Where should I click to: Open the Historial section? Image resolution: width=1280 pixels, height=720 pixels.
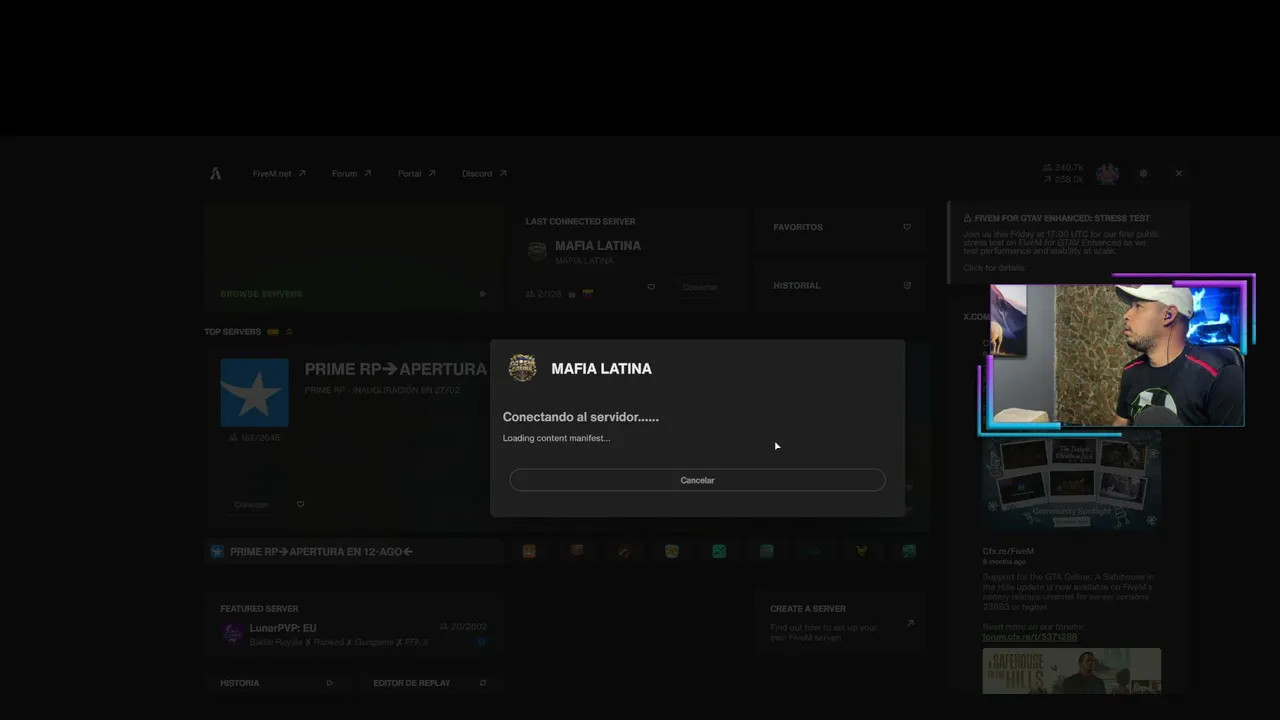(x=841, y=286)
